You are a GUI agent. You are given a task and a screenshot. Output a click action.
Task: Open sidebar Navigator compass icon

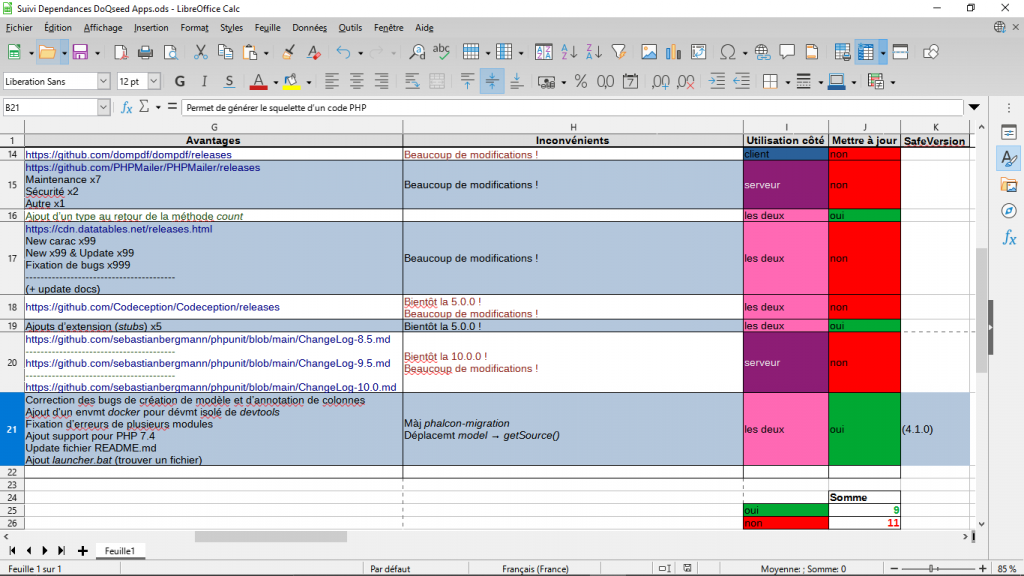click(x=1009, y=211)
